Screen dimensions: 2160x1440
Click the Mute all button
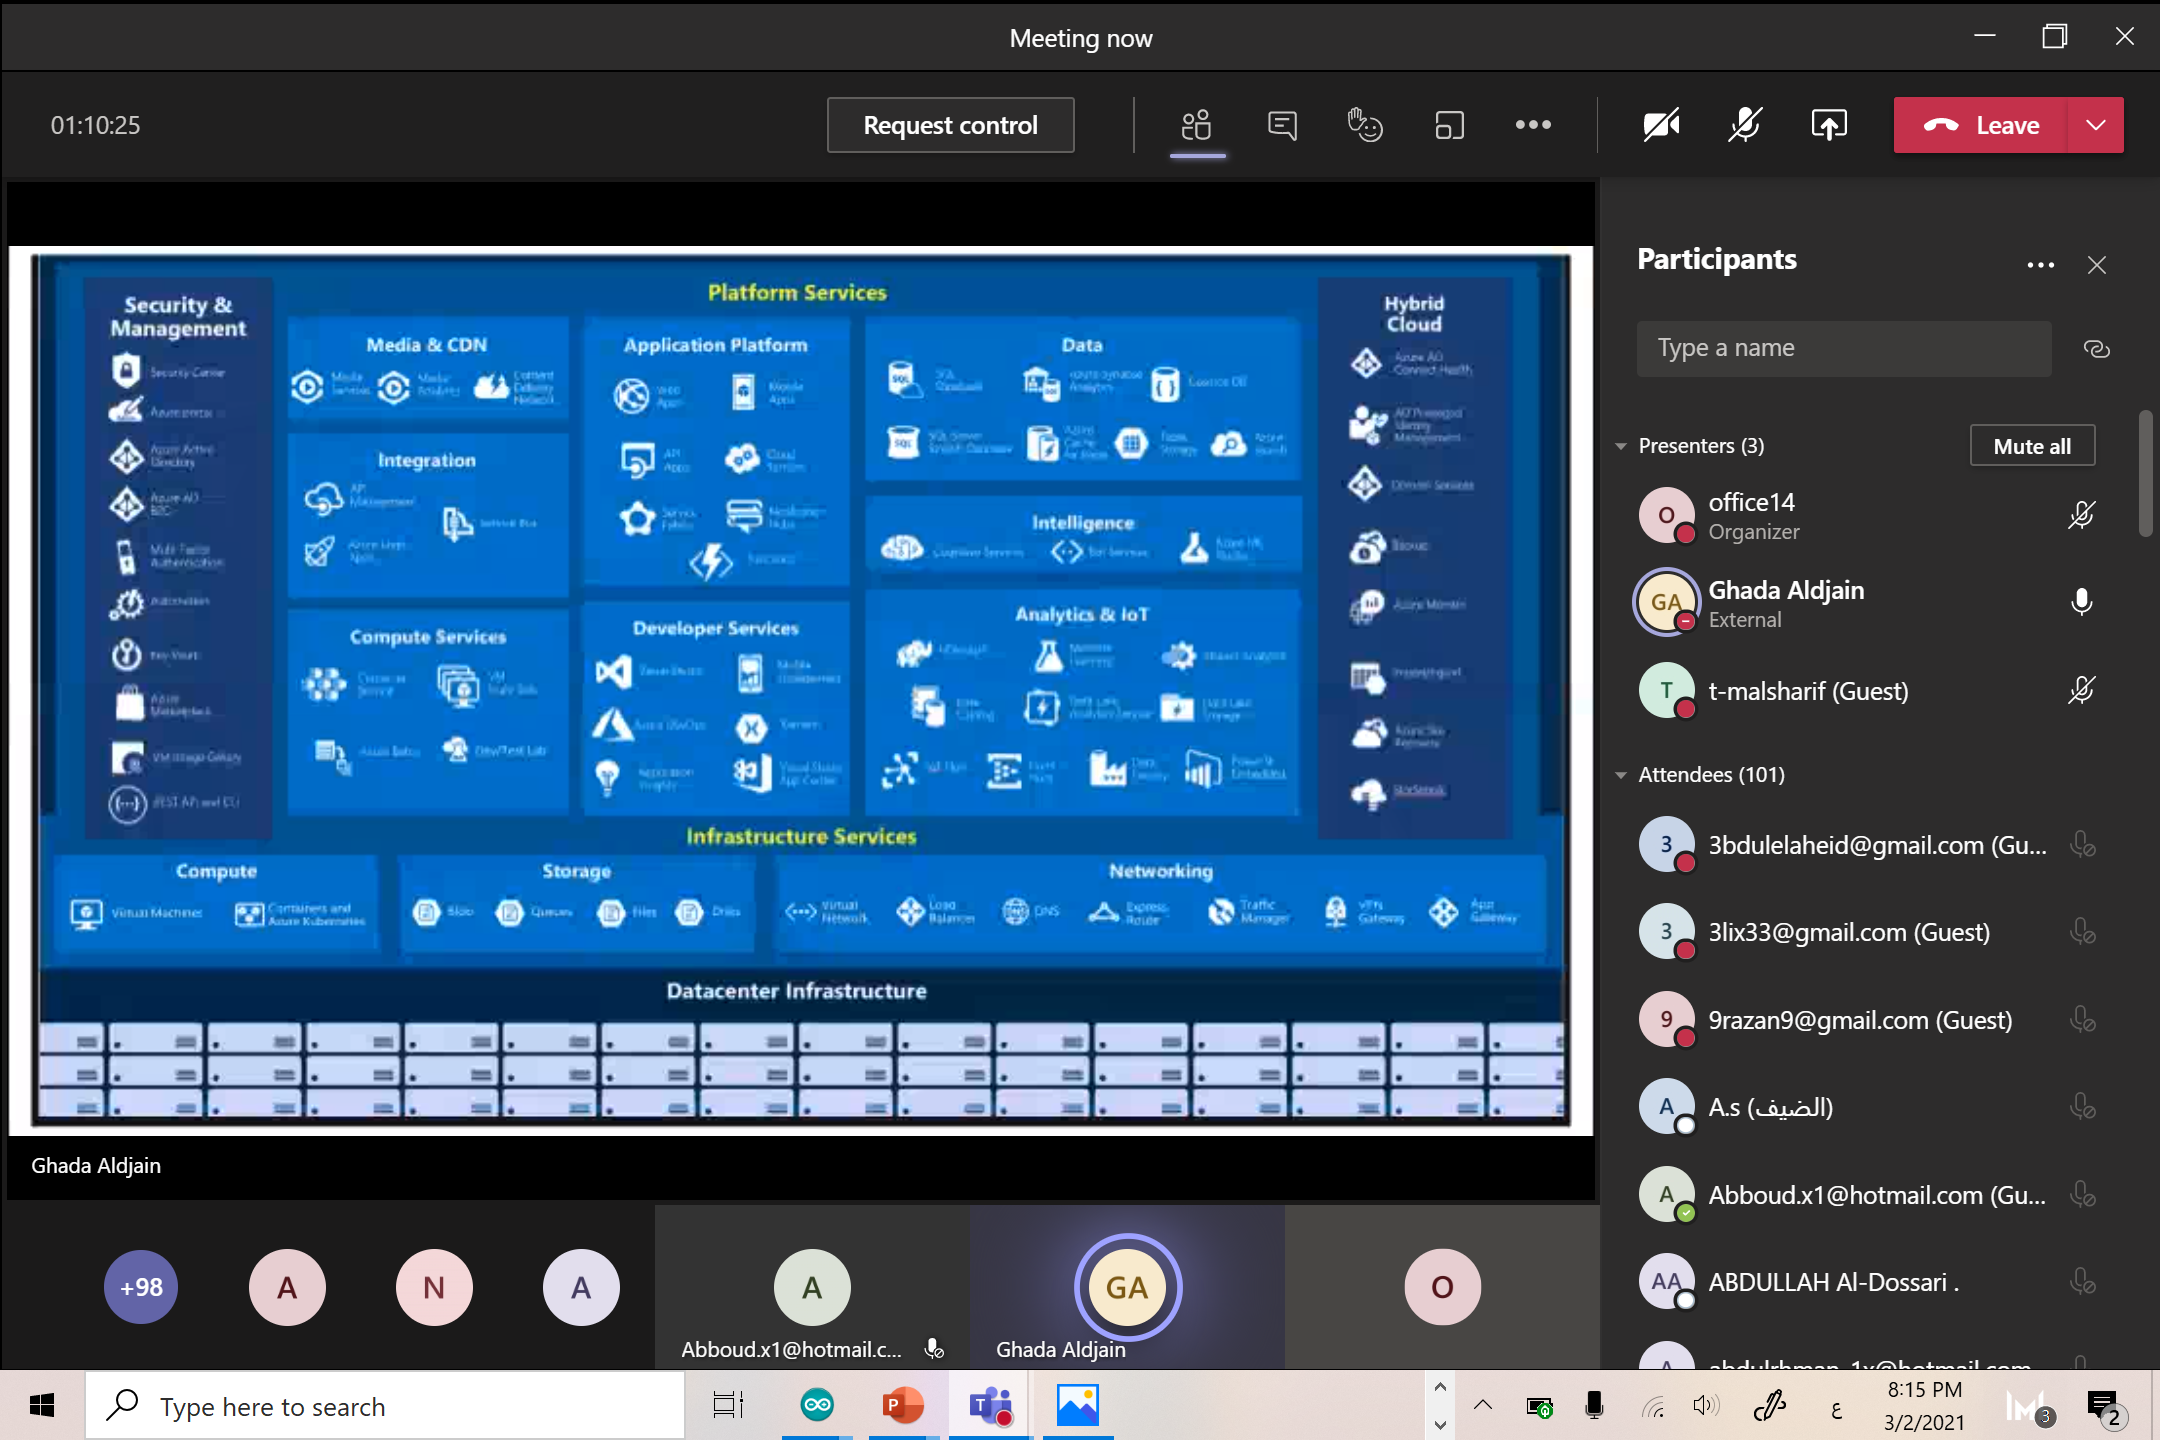(x=2032, y=446)
